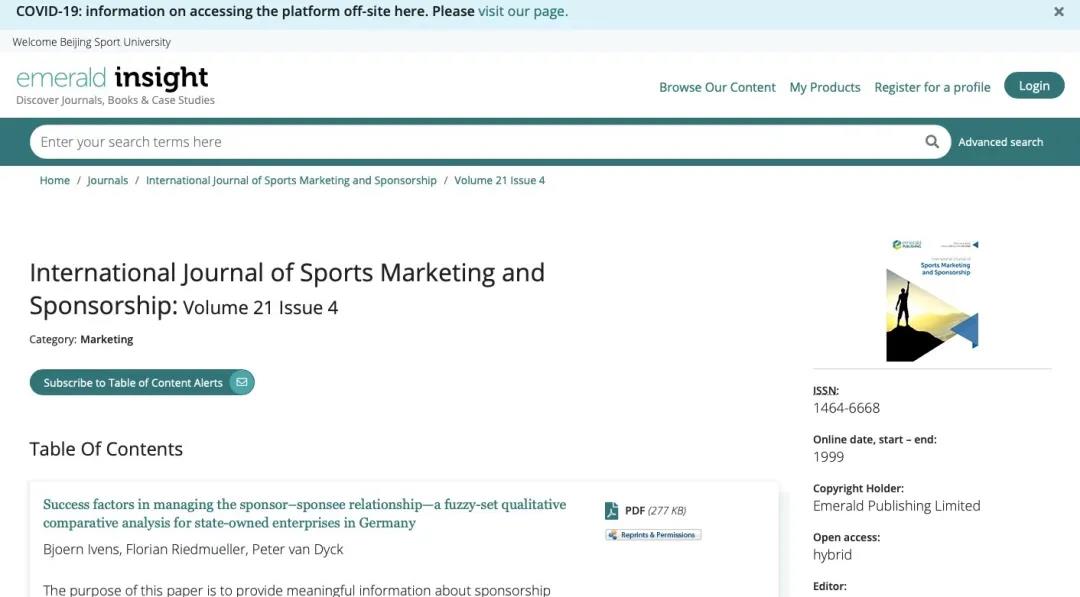This screenshot has width=1080, height=597.
Task: Open the Journals breadcrumb link
Action: (107, 180)
